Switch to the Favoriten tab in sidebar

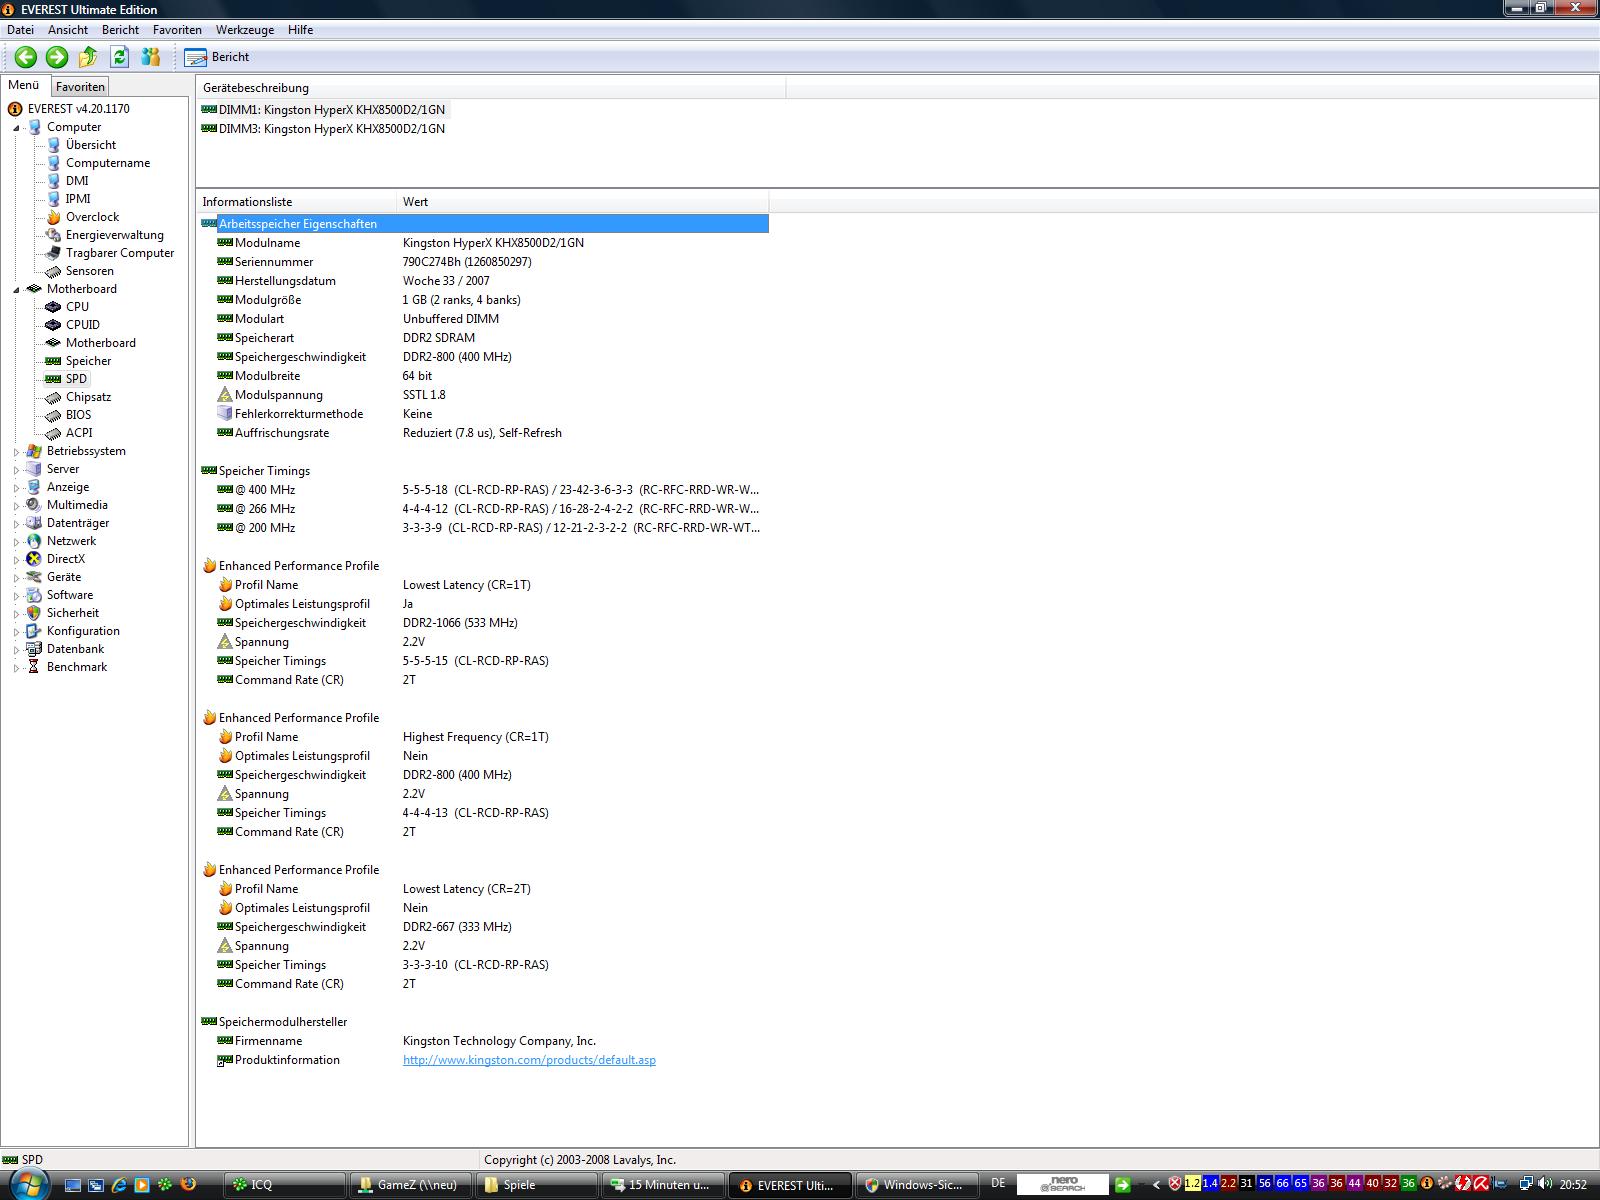[80, 87]
